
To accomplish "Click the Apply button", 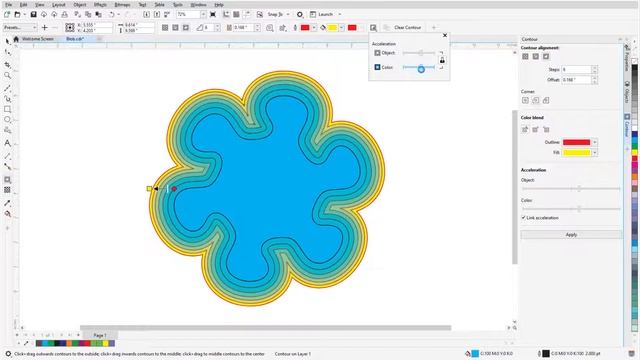I will point(571,235).
